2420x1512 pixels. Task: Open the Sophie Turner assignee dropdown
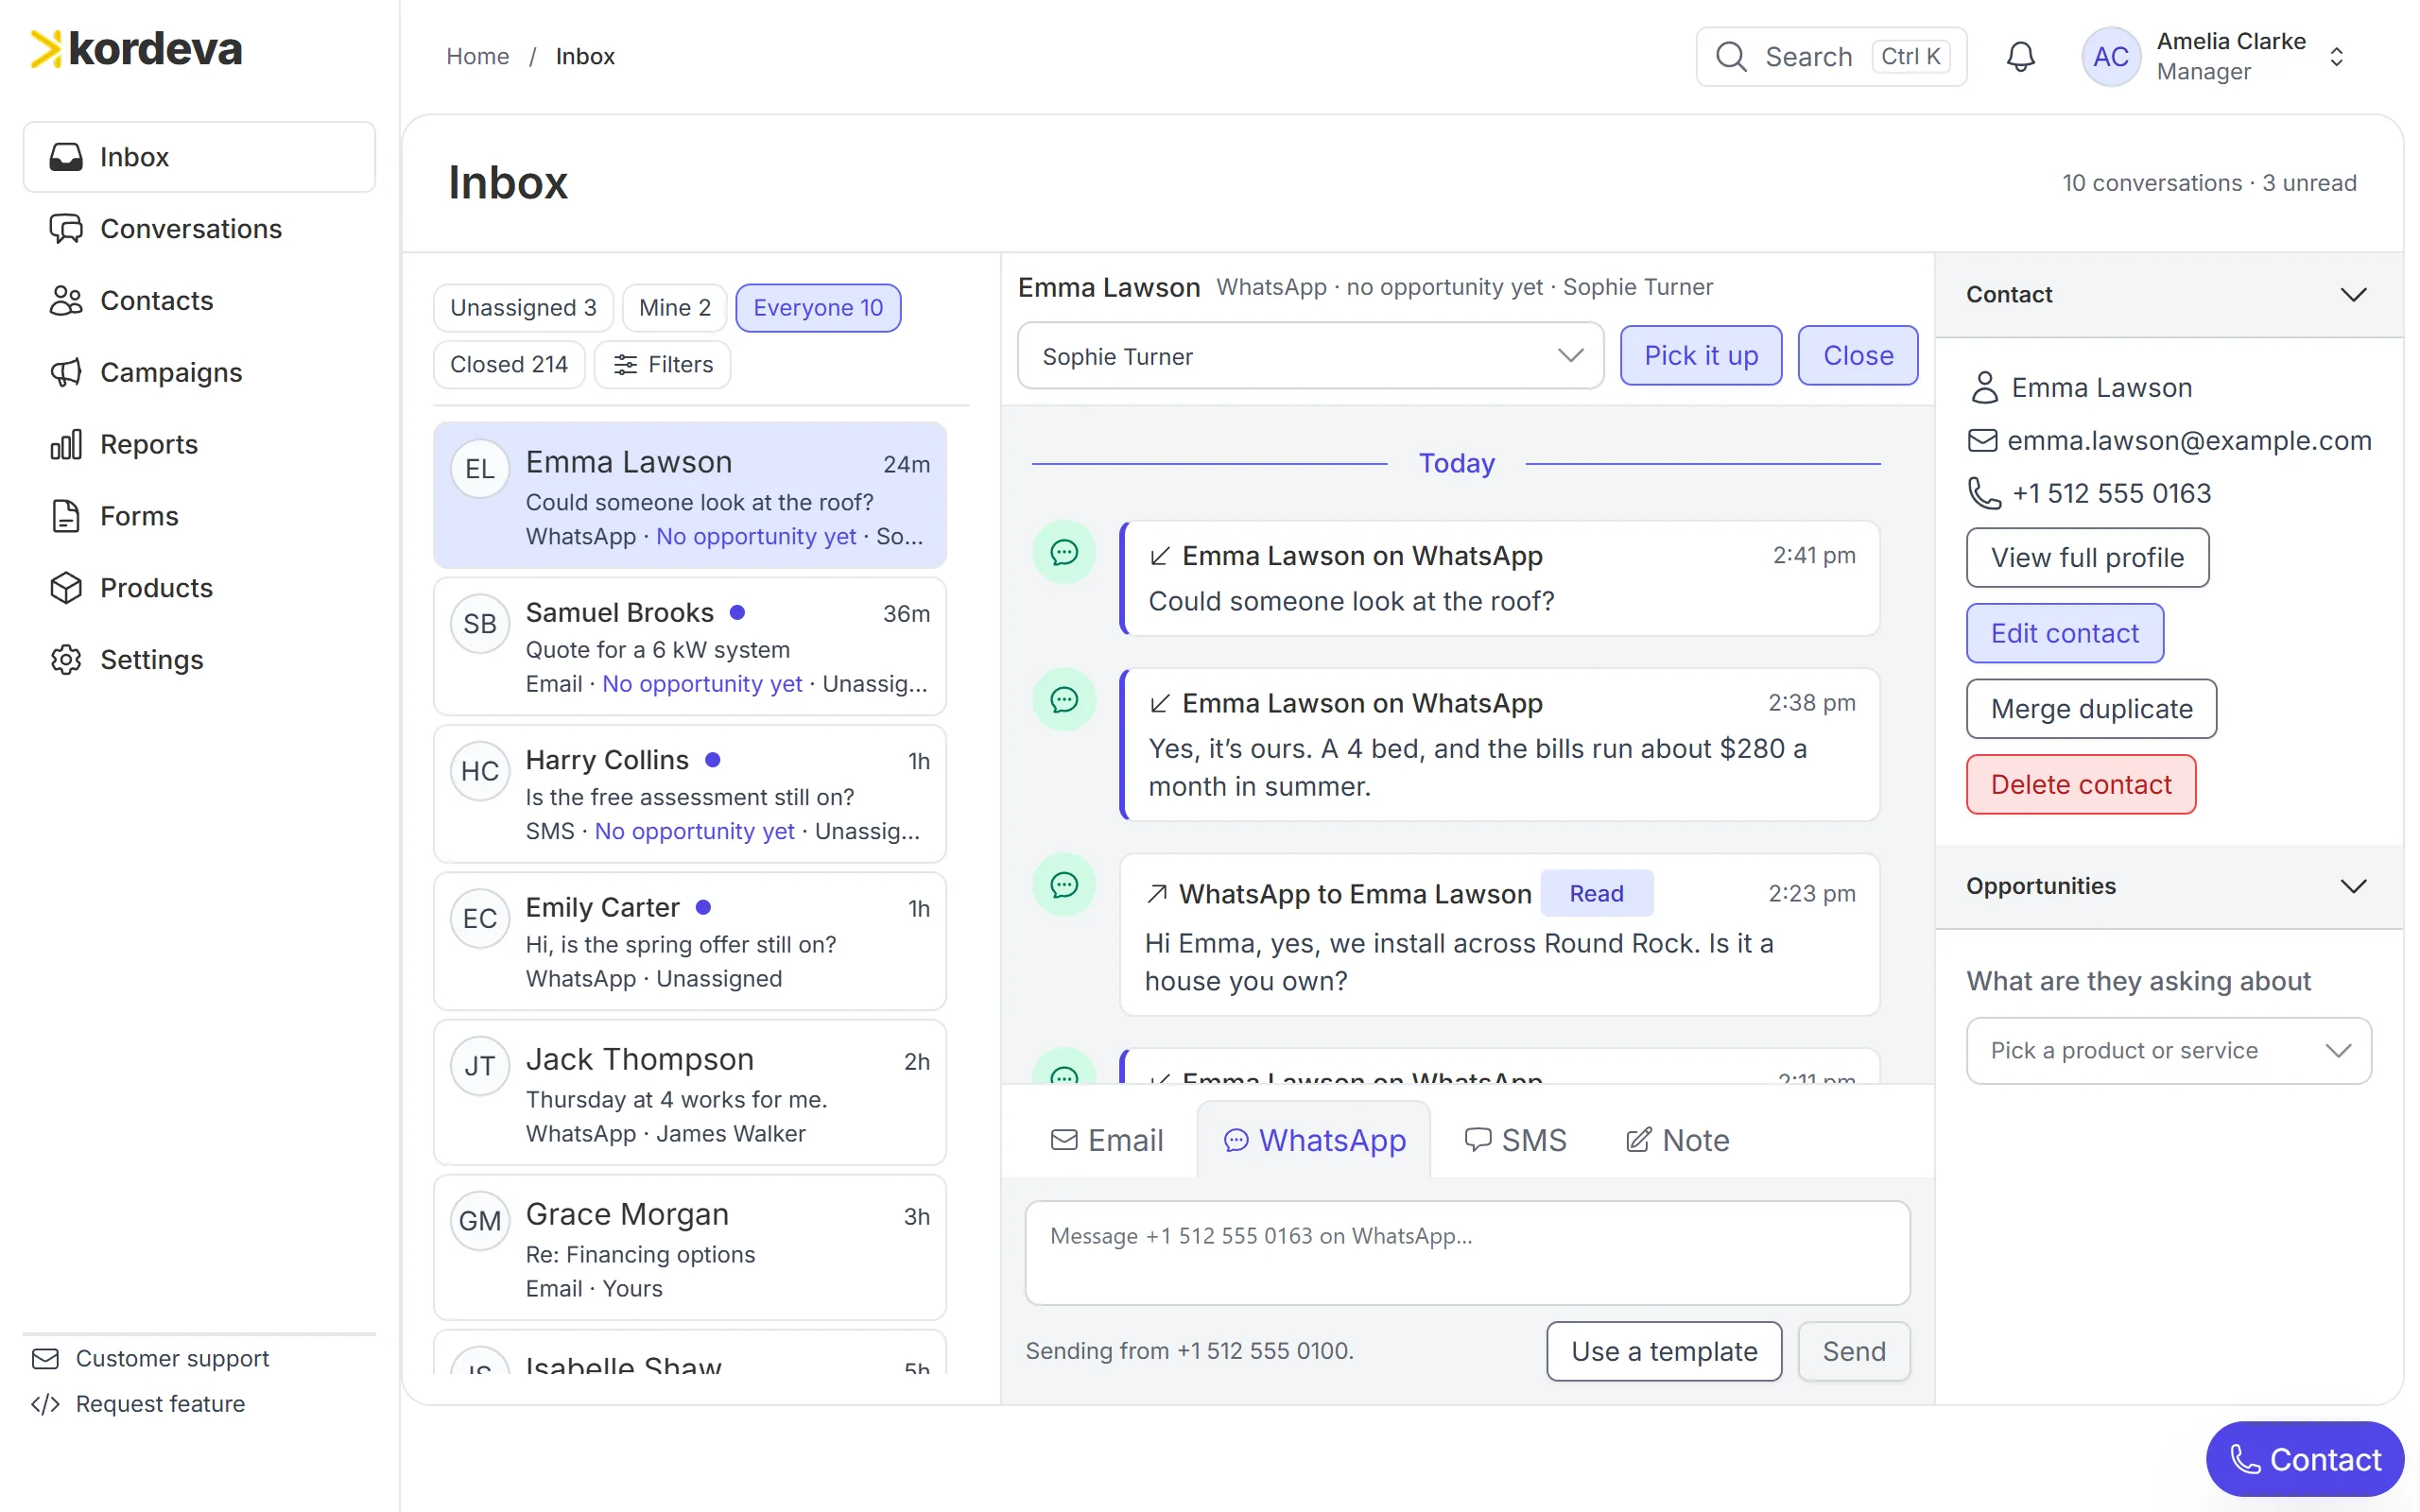1310,355
